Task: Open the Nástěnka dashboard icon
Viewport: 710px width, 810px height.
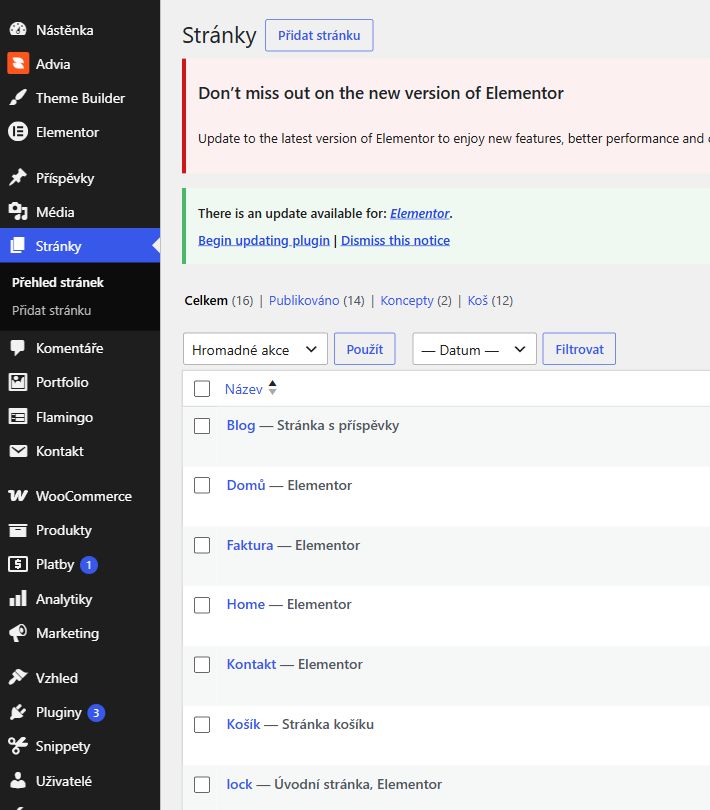Action: point(18,29)
